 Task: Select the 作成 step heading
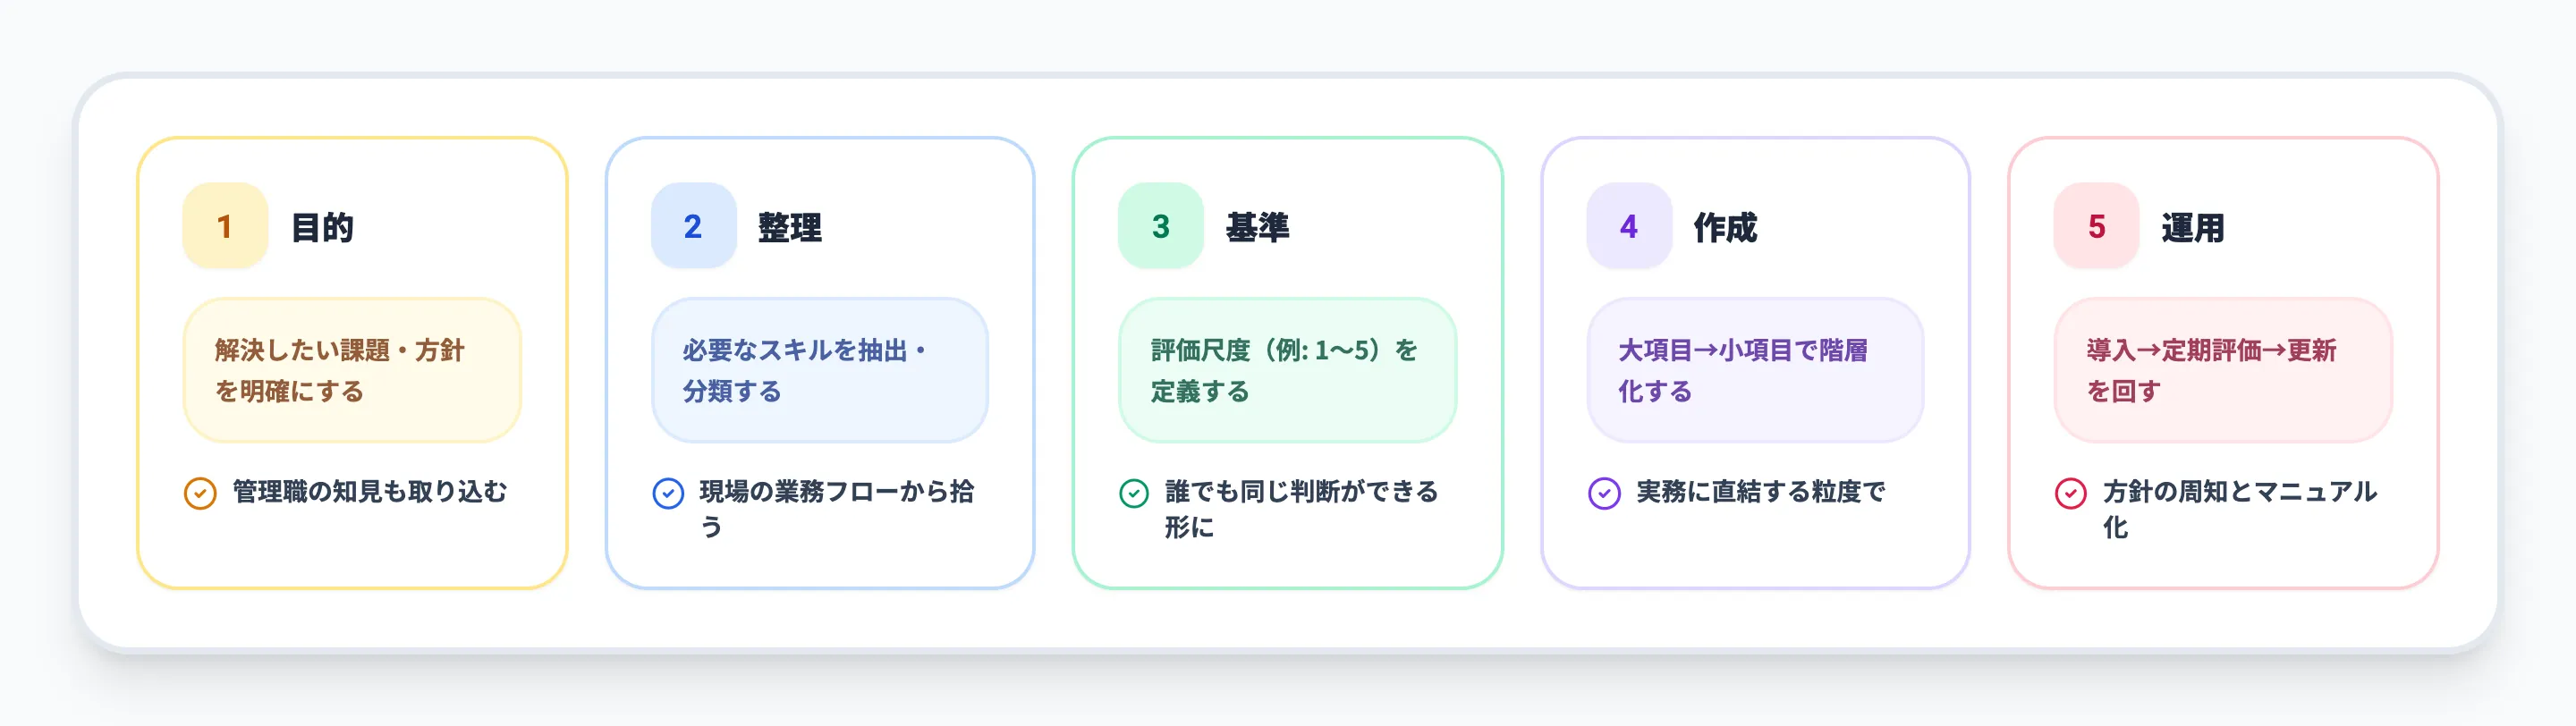coord(1725,228)
